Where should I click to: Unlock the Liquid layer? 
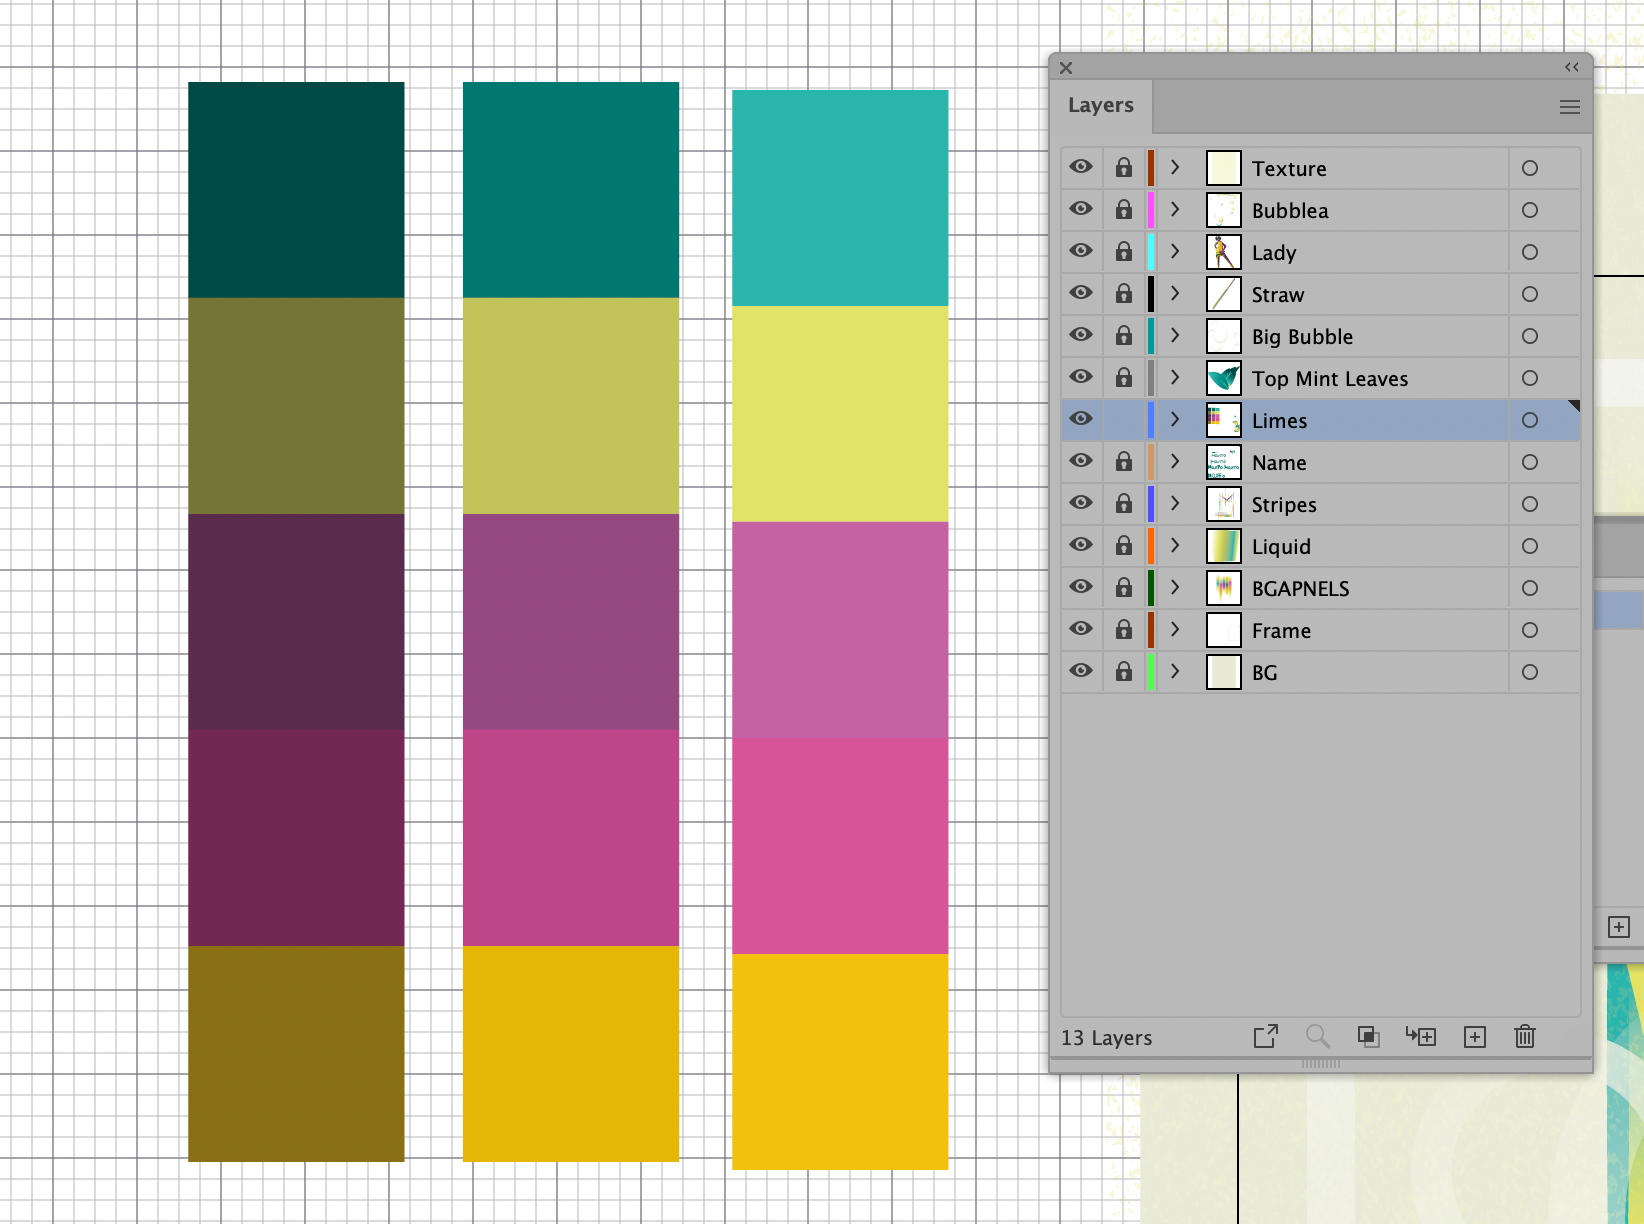tap(1124, 546)
